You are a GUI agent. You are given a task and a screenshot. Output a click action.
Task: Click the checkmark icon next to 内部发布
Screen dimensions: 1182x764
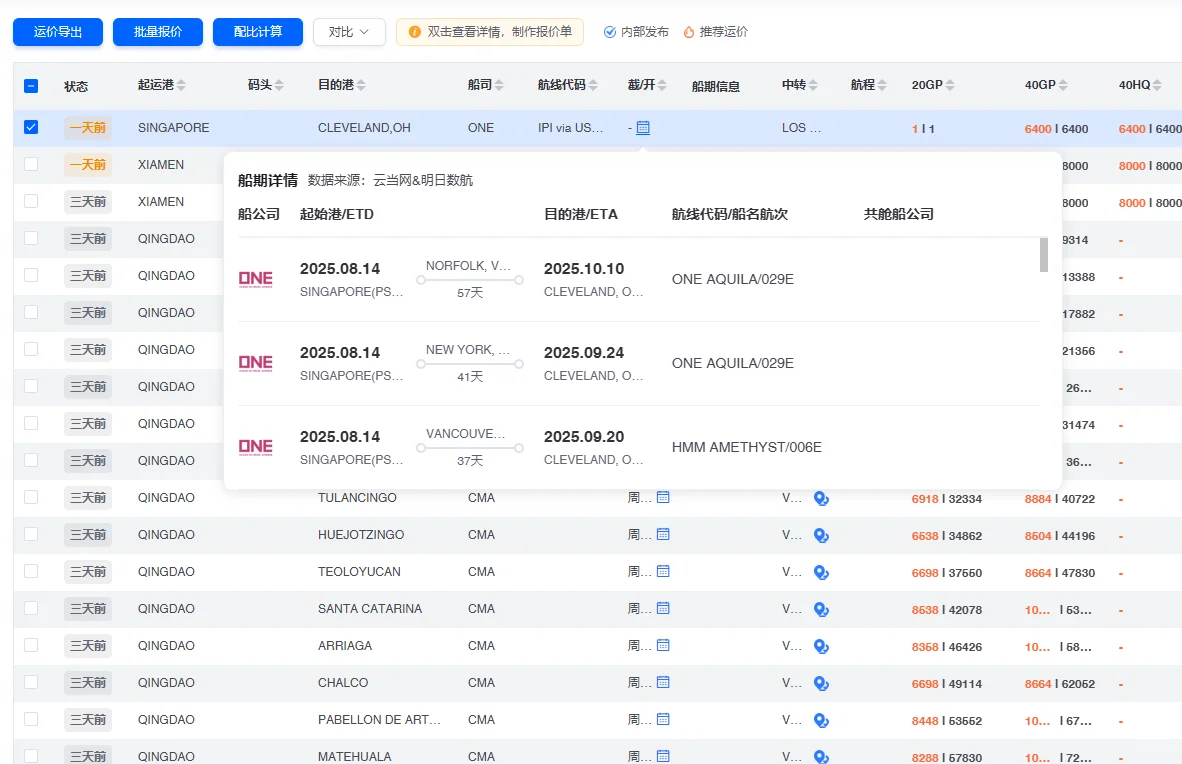608,31
